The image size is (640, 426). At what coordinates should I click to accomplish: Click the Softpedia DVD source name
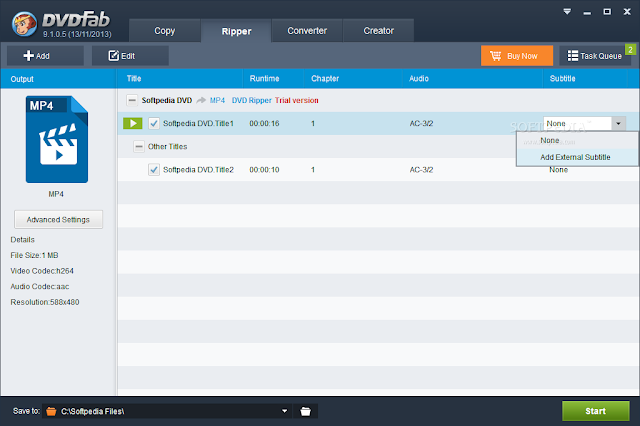[167, 100]
